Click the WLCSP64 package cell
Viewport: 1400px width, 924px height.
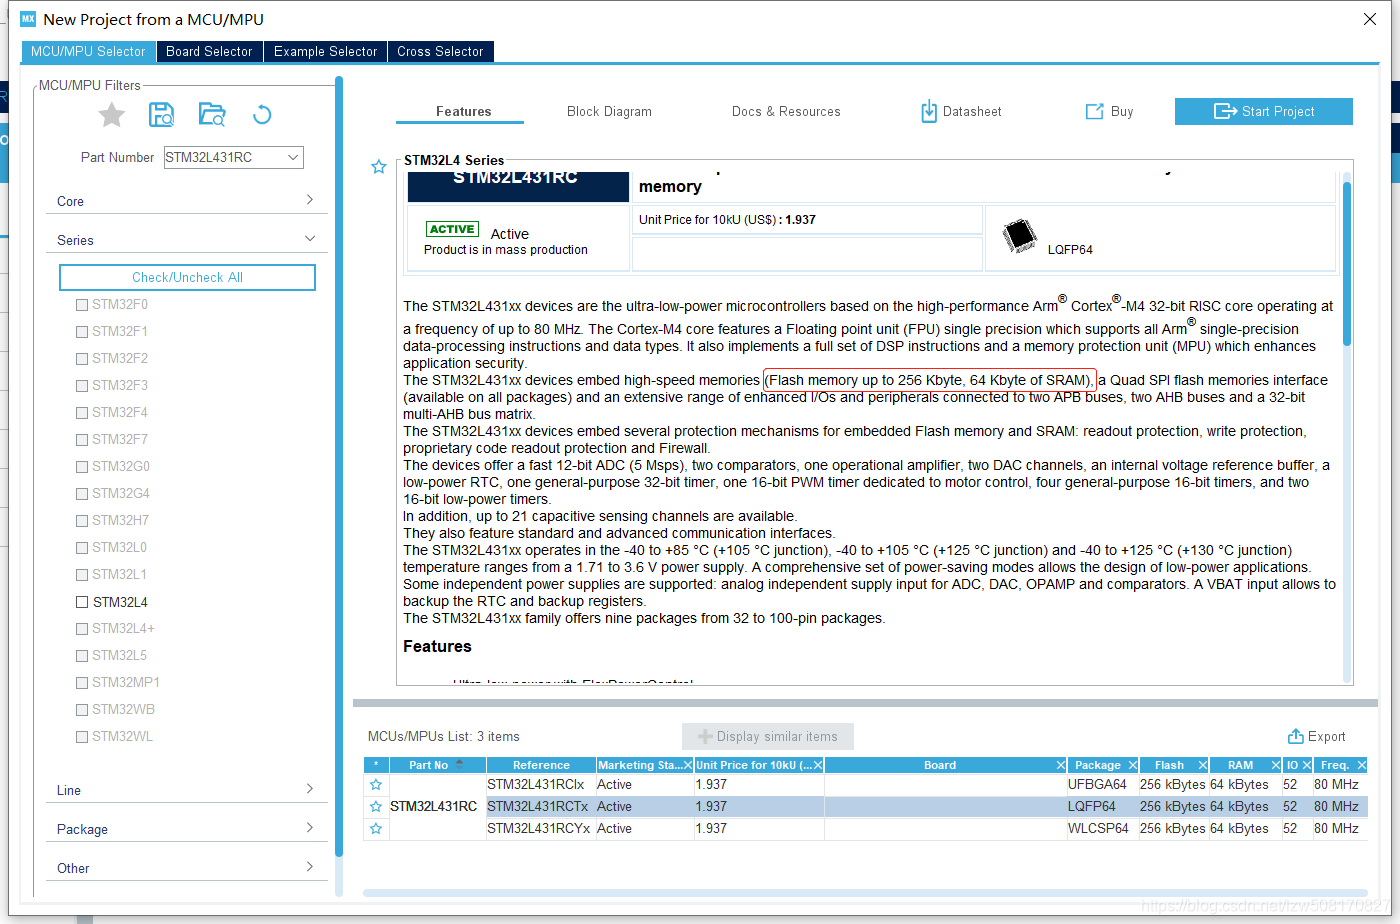click(x=1102, y=829)
